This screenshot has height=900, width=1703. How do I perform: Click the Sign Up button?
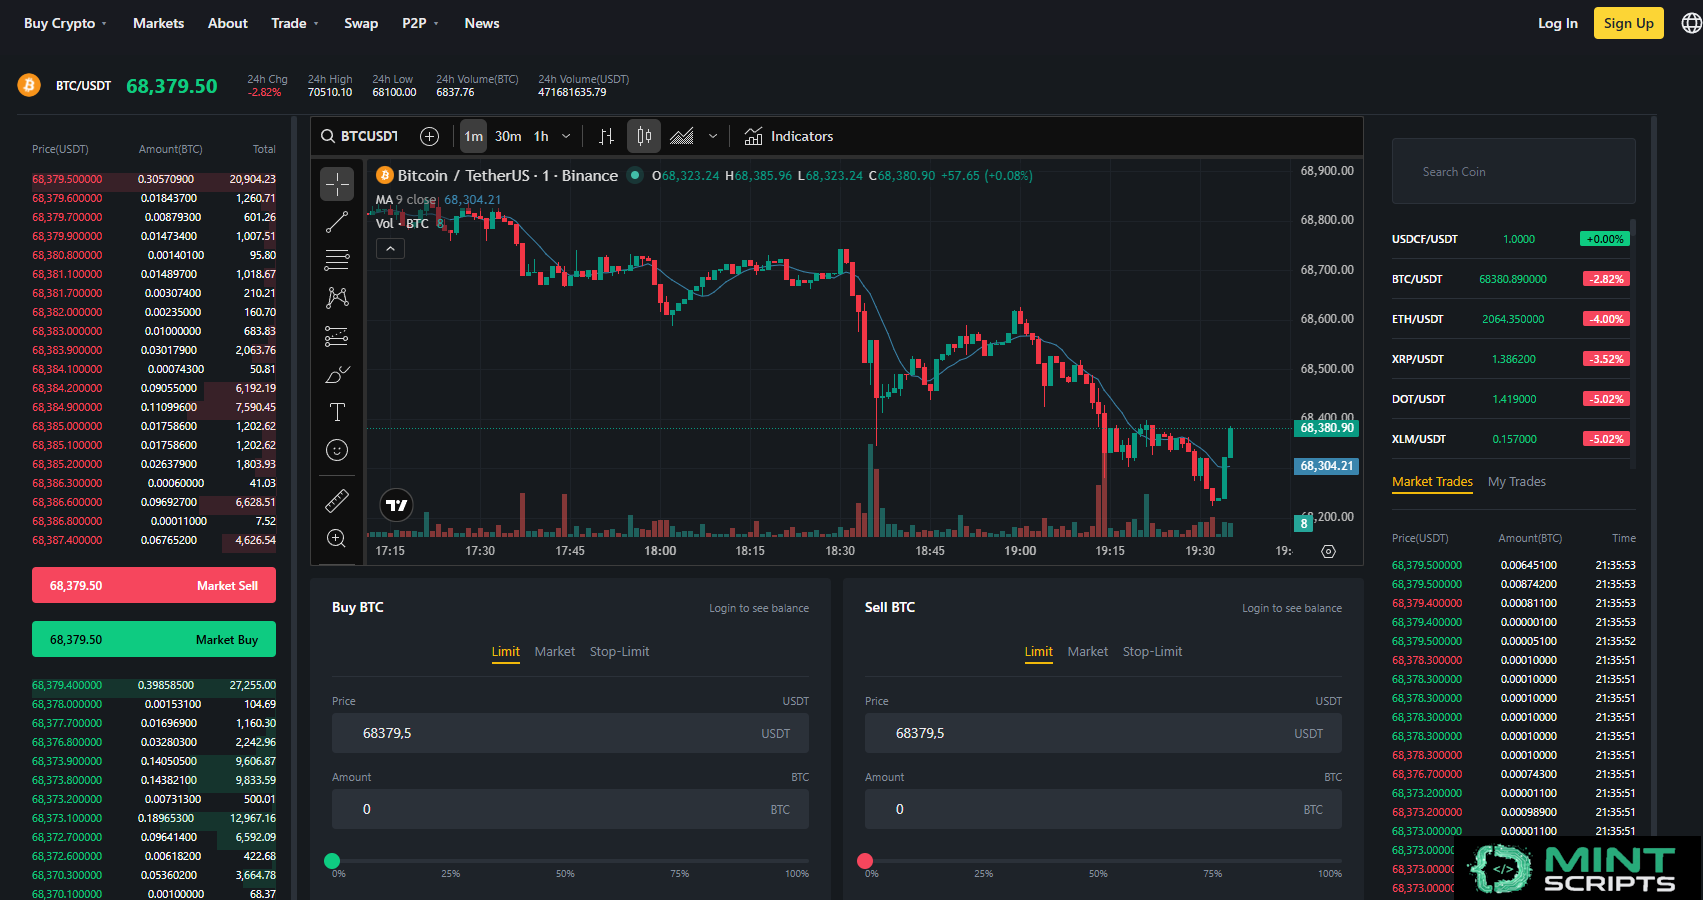(1628, 23)
